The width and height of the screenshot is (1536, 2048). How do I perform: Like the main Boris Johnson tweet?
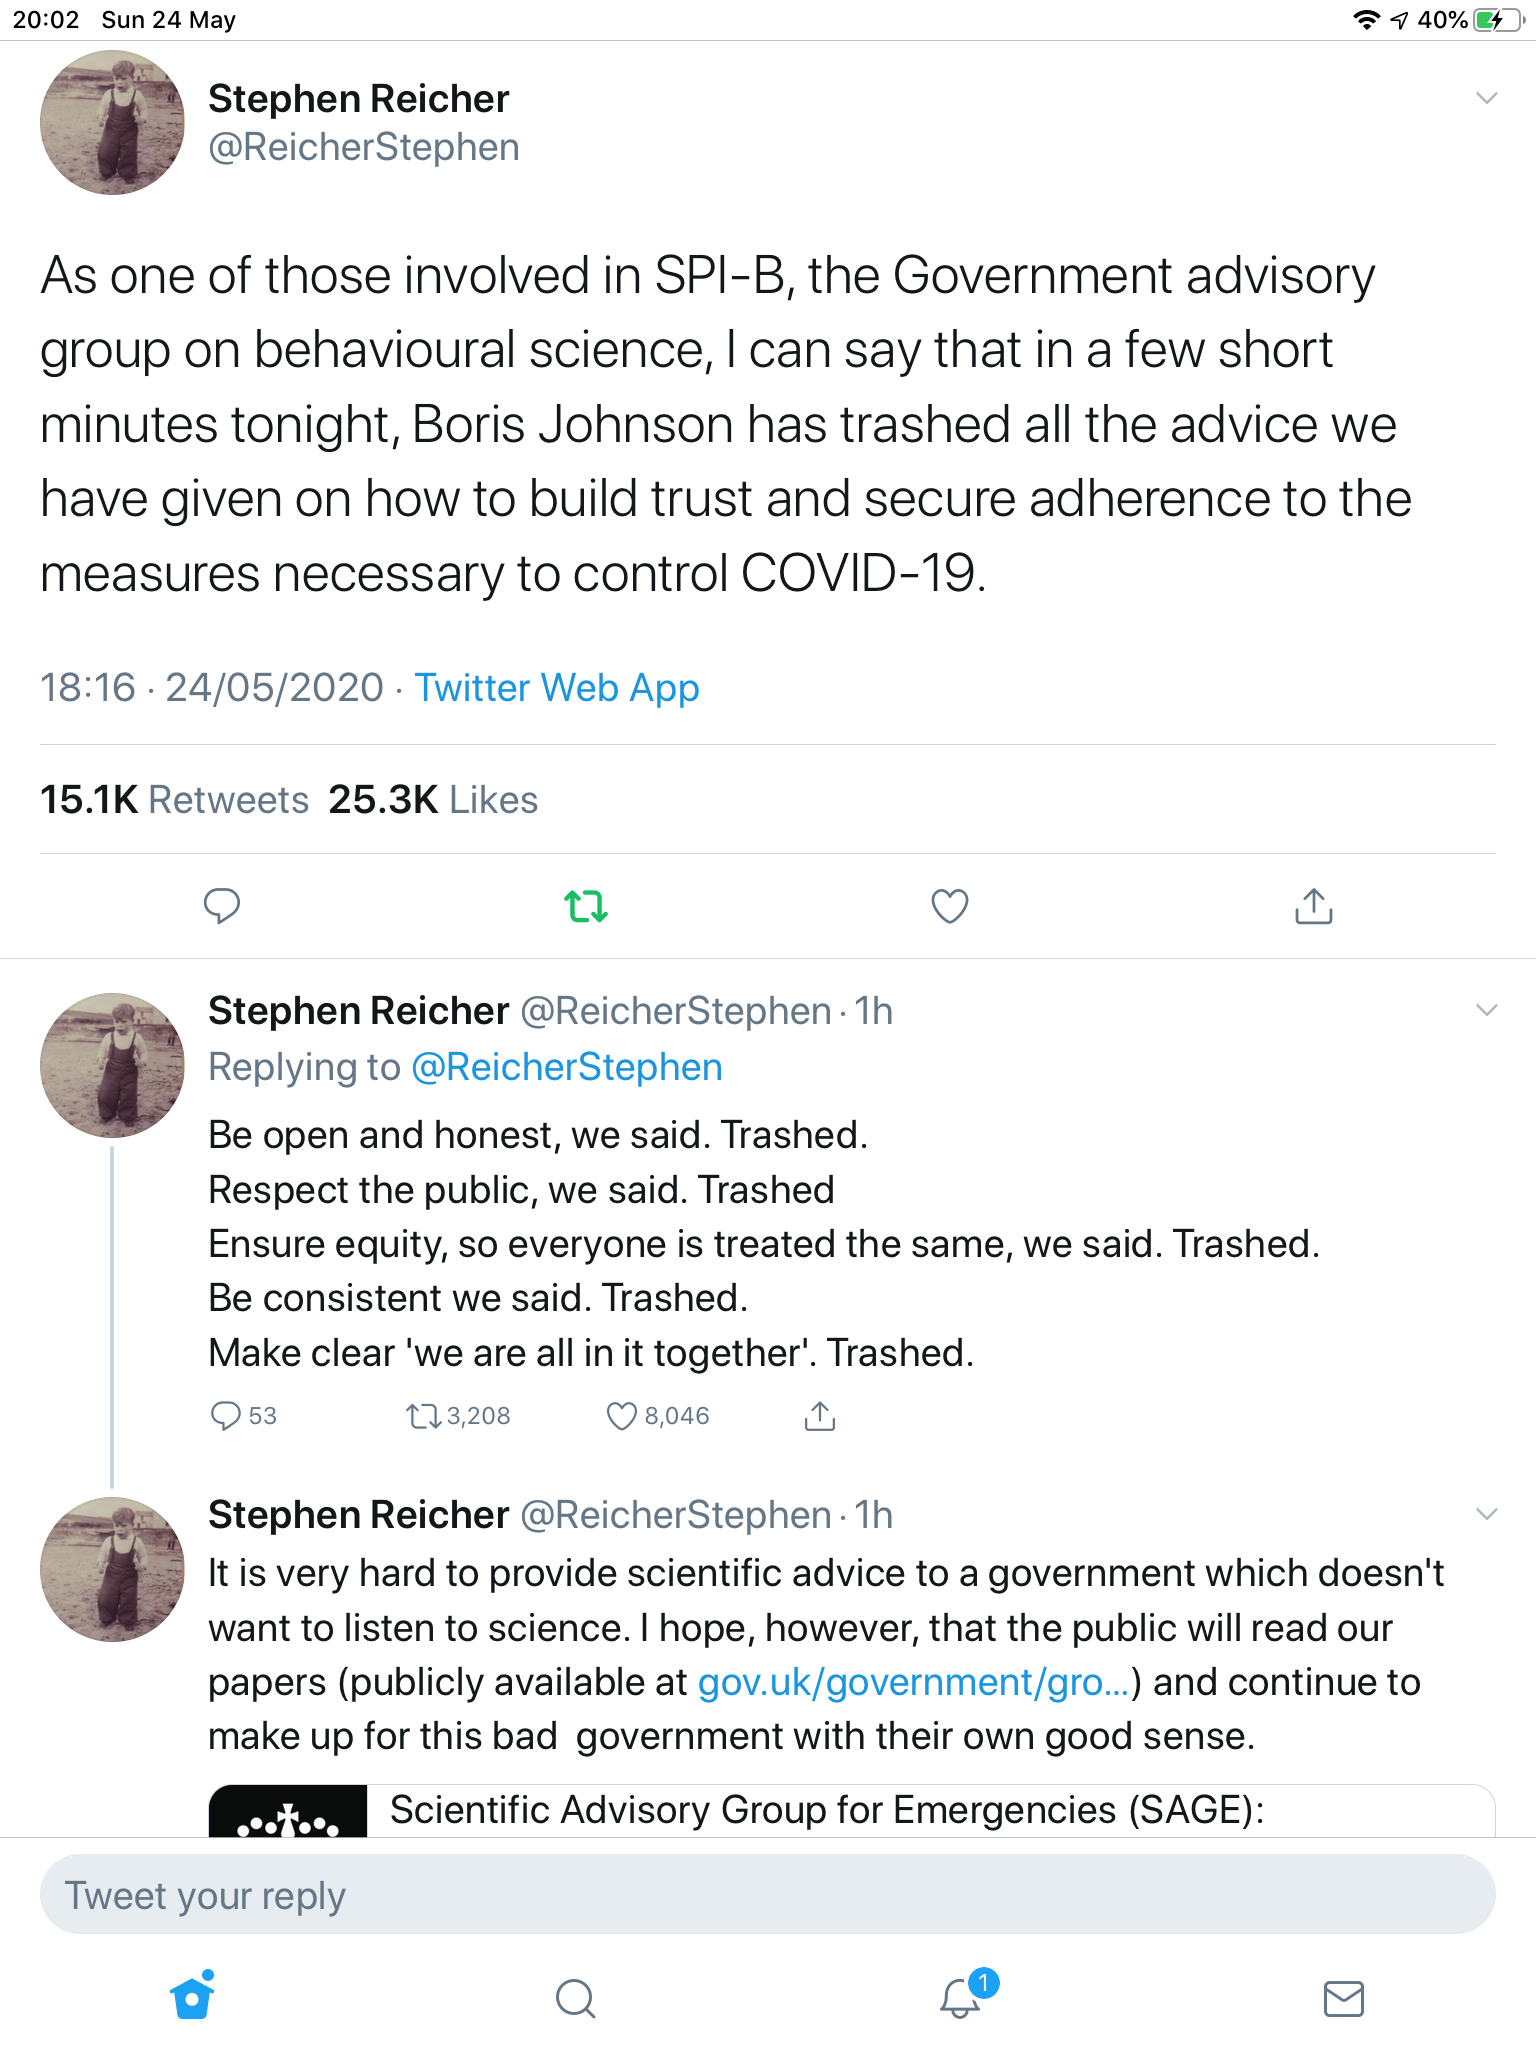coord(949,906)
